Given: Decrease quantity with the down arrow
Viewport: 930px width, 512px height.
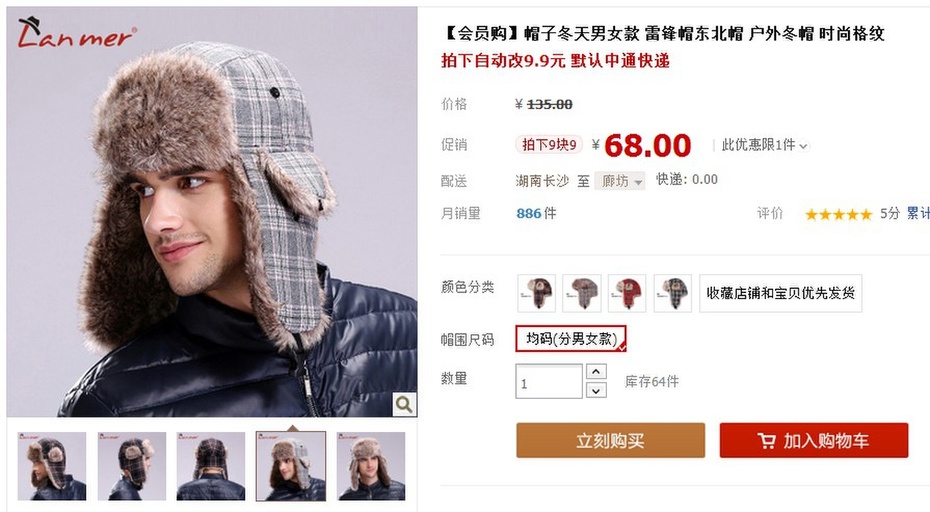Looking at the screenshot, I should (596, 390).
